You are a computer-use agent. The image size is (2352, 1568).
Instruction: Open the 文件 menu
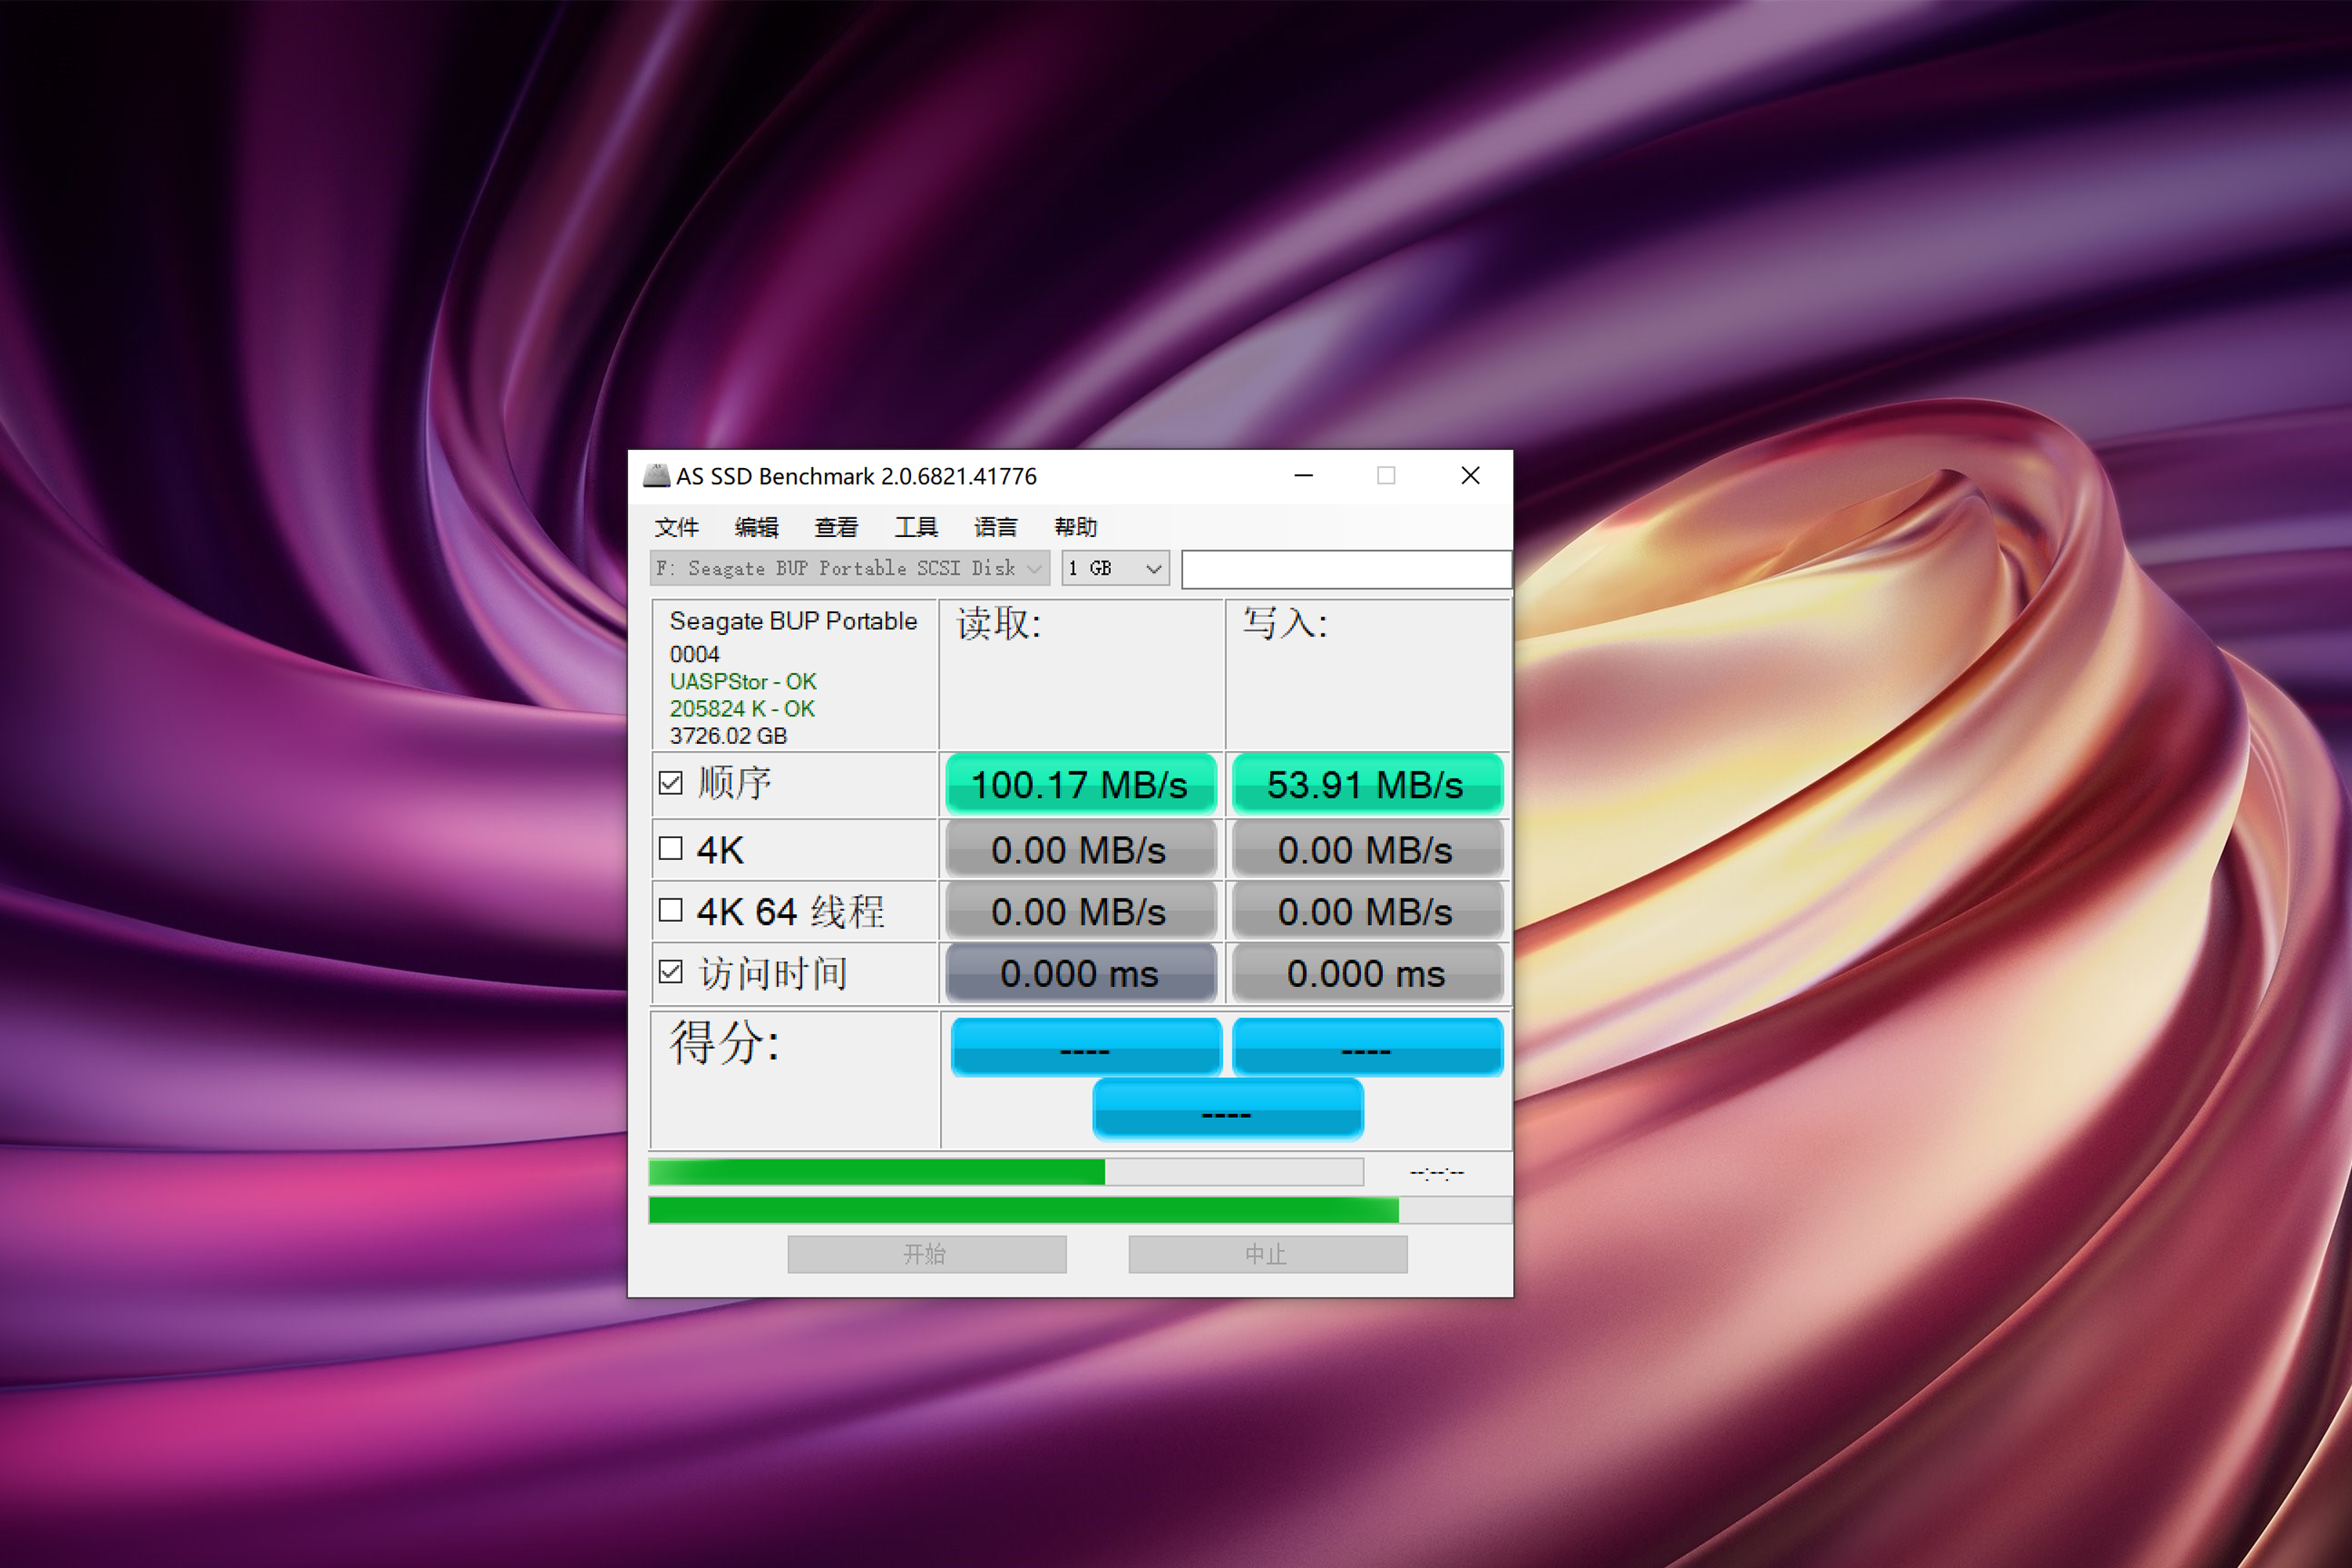tap(676, 527)
